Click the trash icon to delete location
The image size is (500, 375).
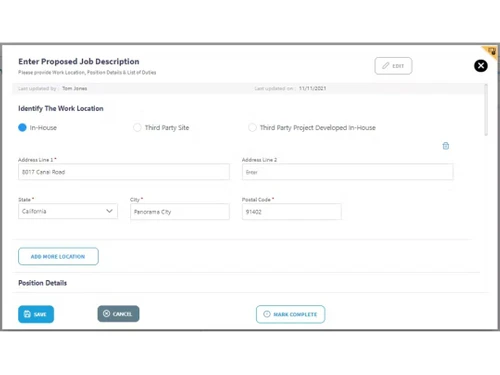[x=445, y=146]
